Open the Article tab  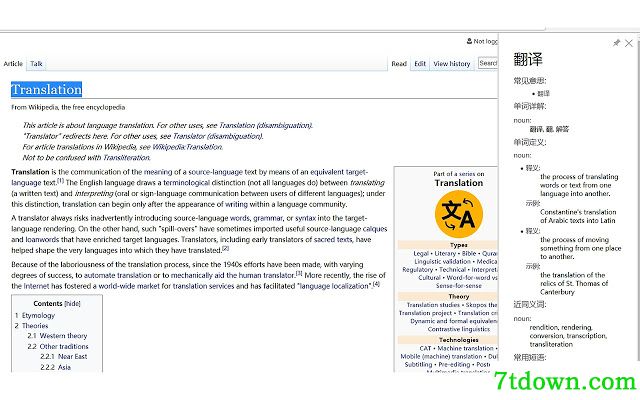[13, 64]
